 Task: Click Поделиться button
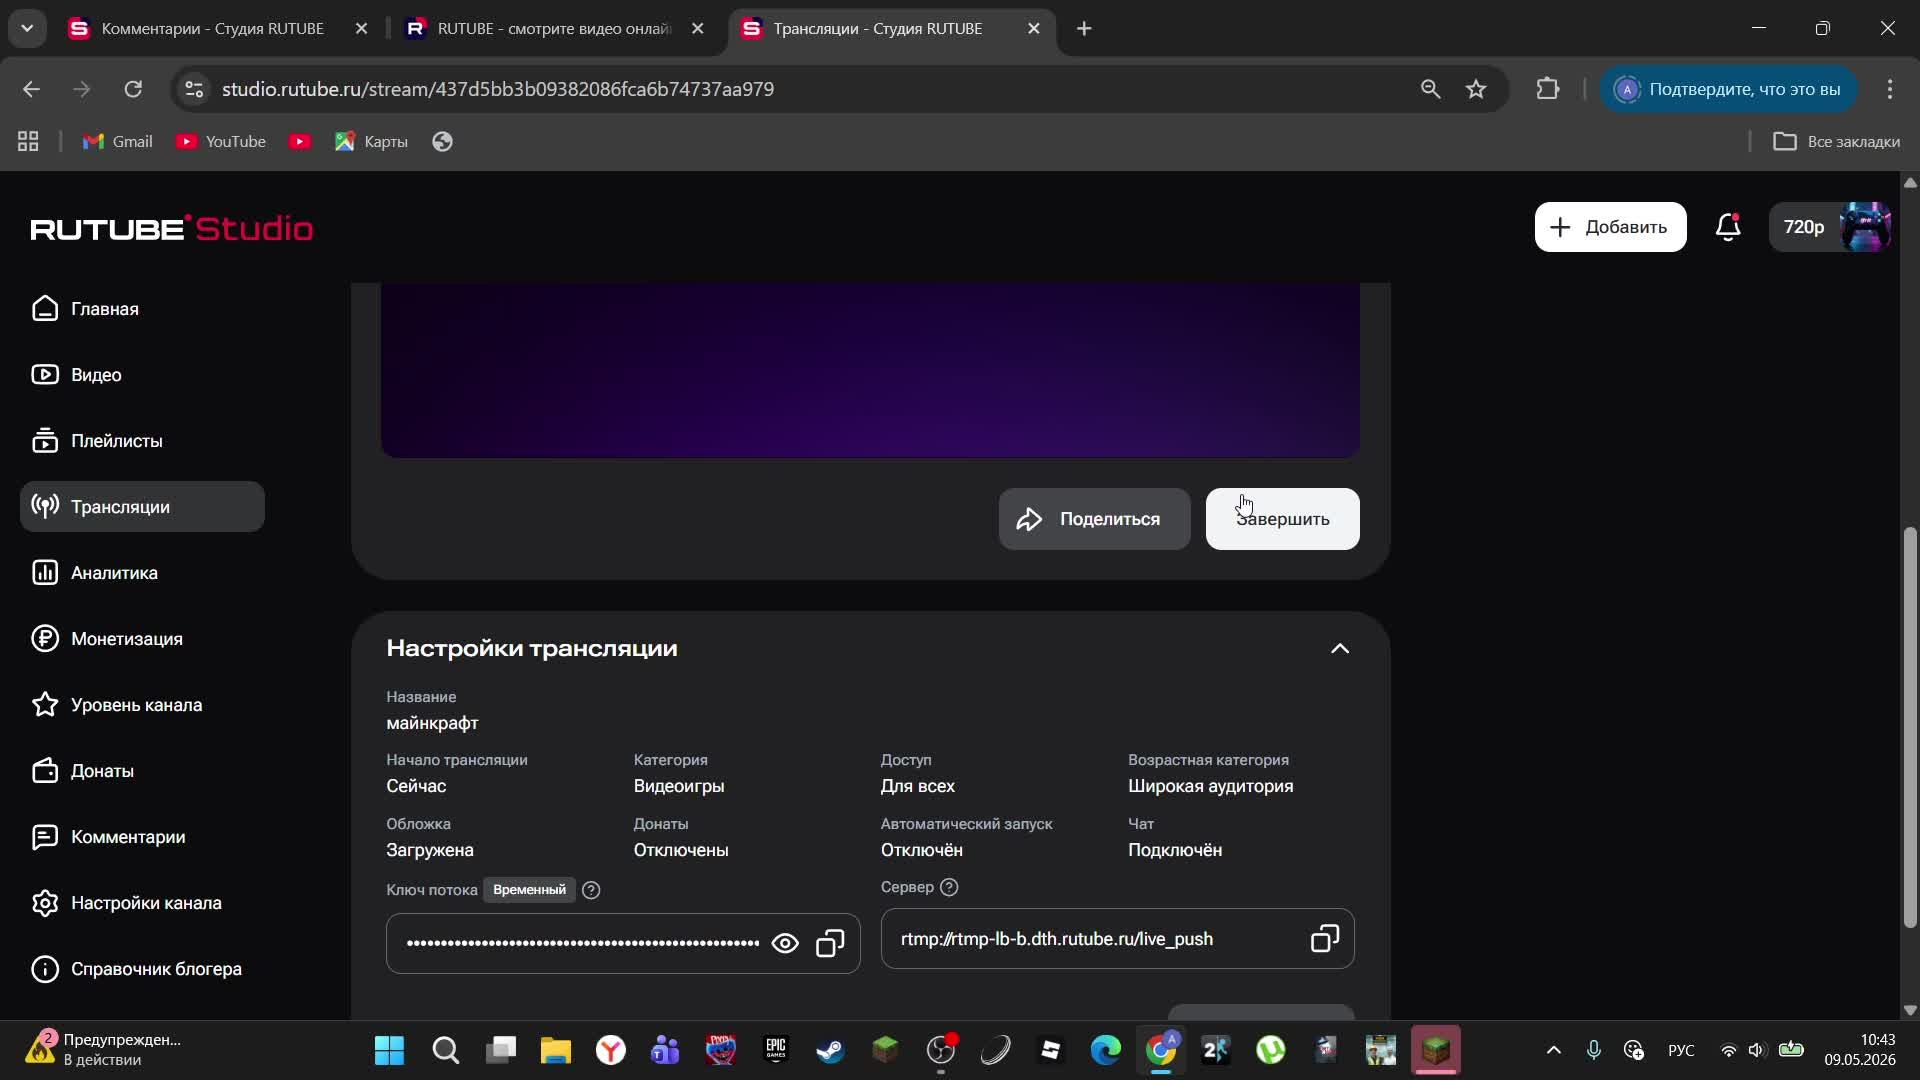point(1094,519)
